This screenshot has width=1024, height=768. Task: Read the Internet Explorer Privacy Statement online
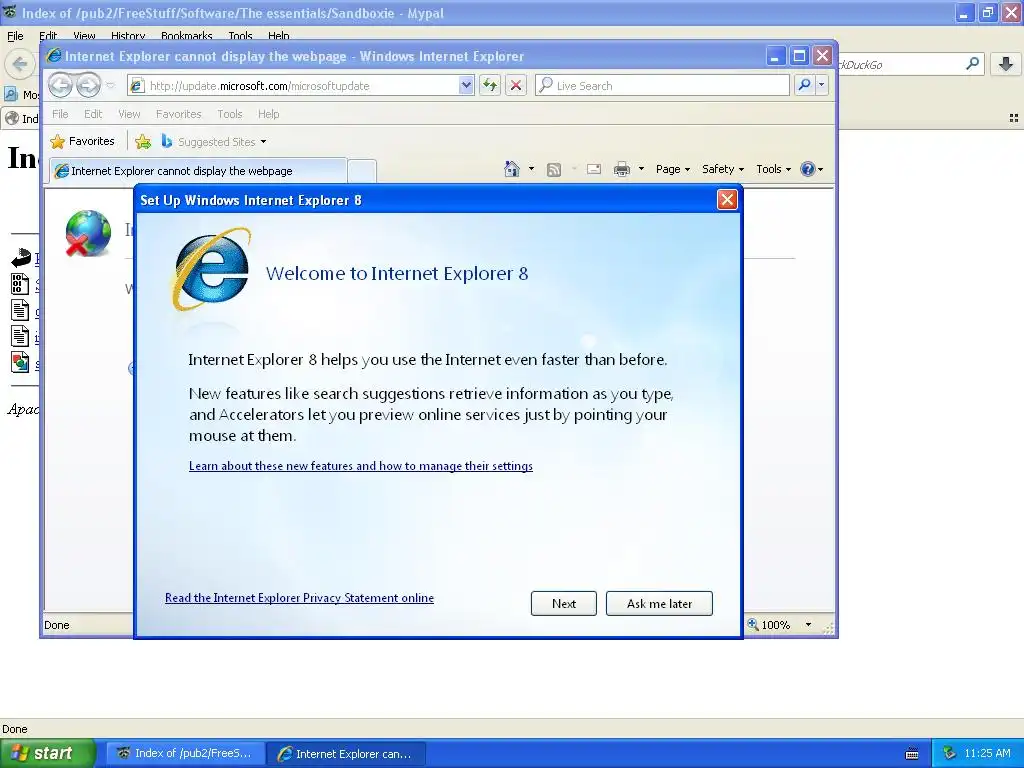point(299,598)
